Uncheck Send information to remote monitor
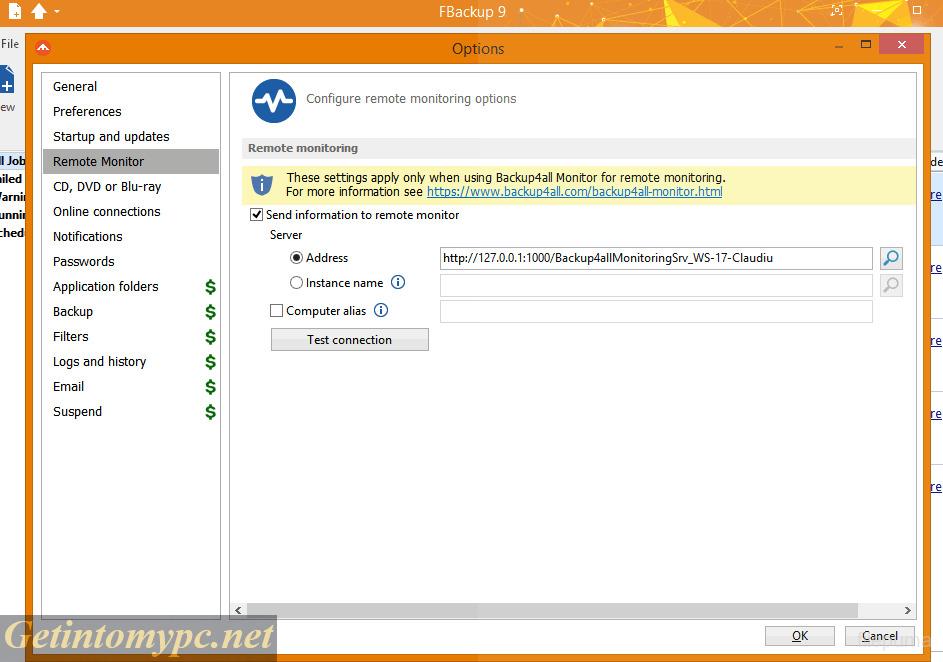 tap(257, 215)
